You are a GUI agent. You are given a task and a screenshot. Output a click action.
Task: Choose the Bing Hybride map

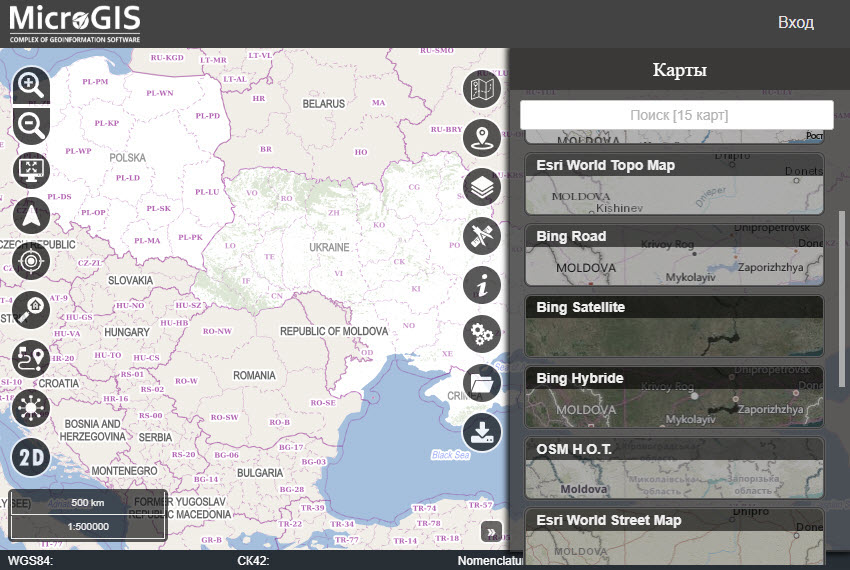[x=674, y=397]
